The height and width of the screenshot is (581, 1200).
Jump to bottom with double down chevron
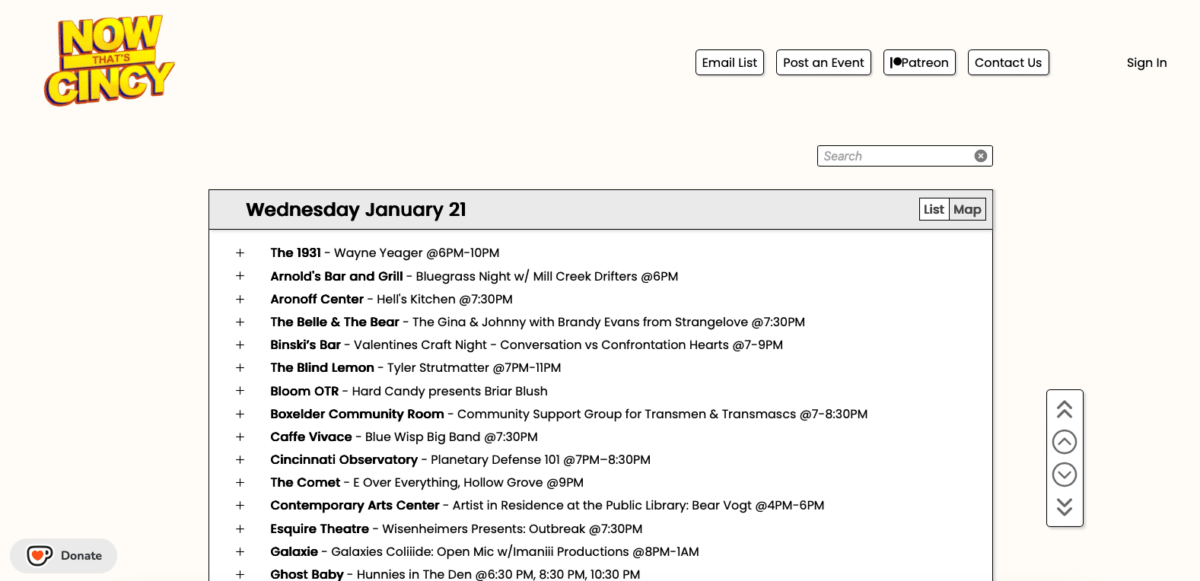pyautogui.click(x=1064, y=507)
